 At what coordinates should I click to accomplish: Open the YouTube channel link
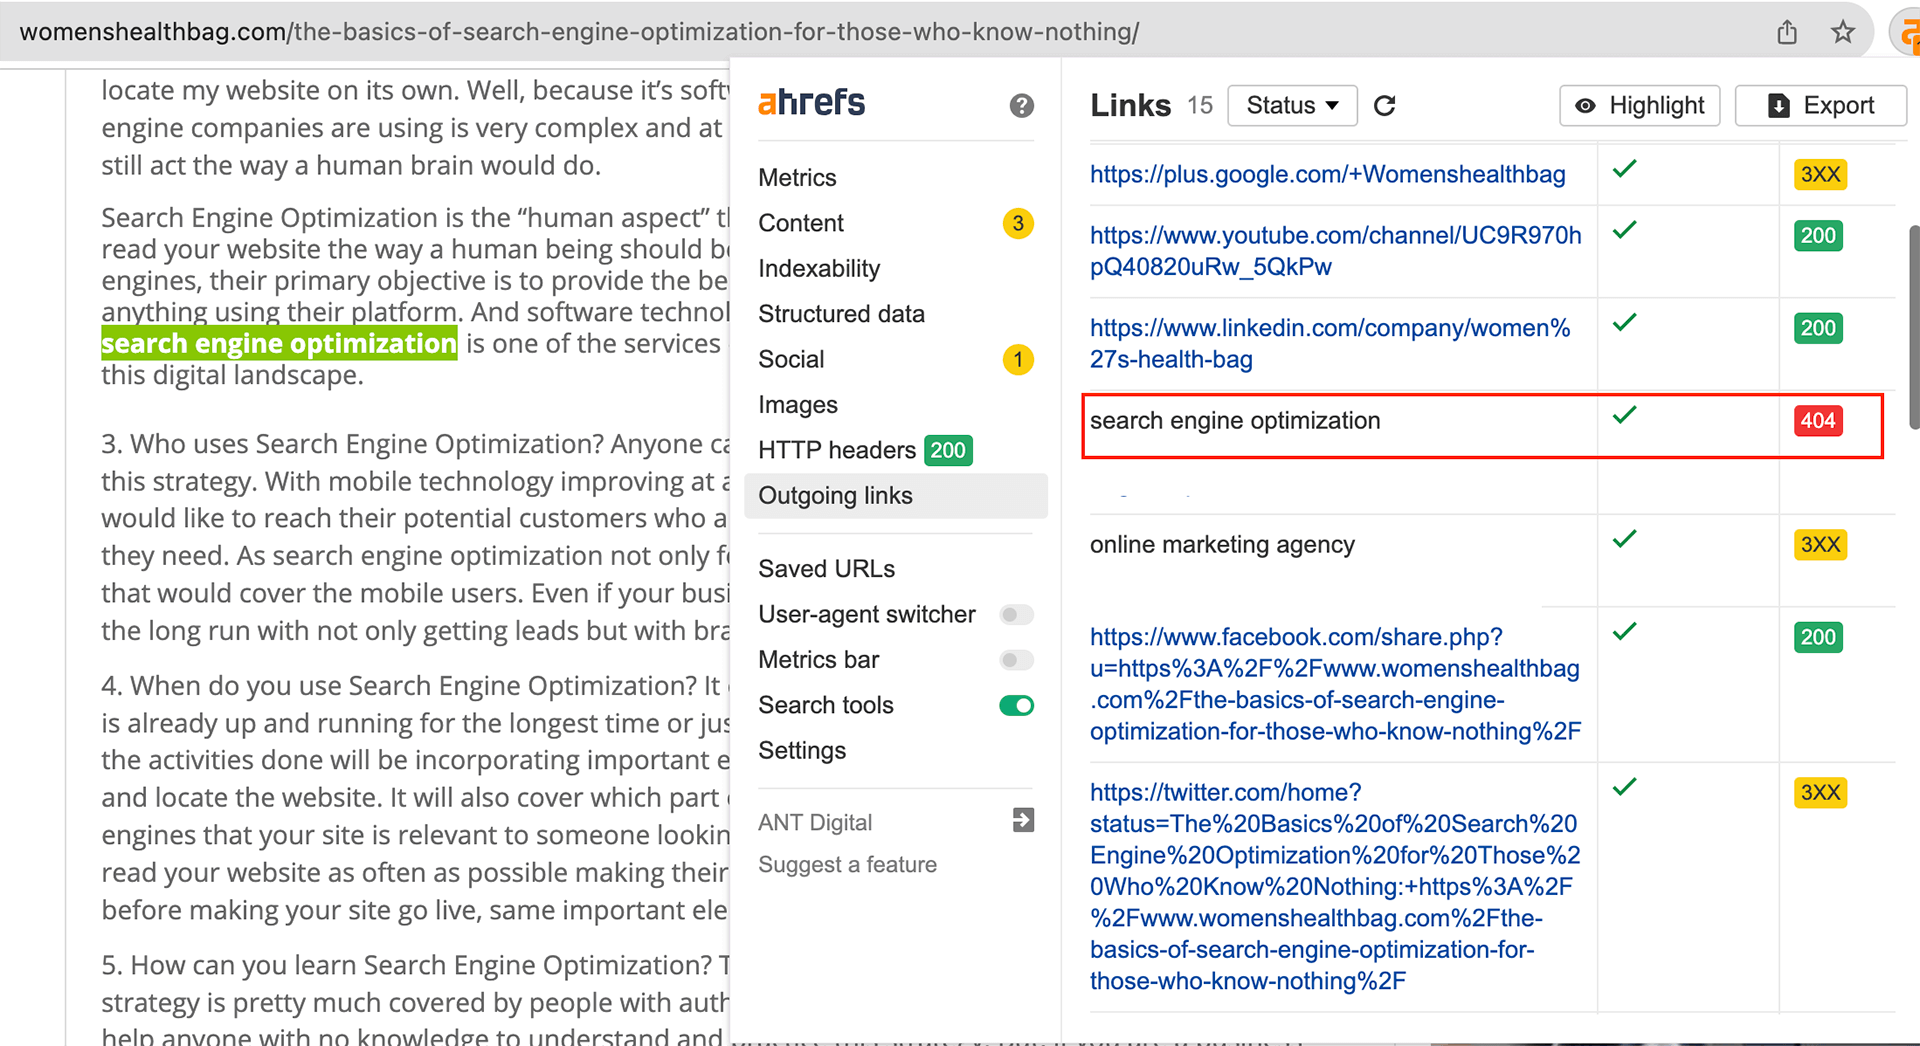click(x=1335, y=251)
